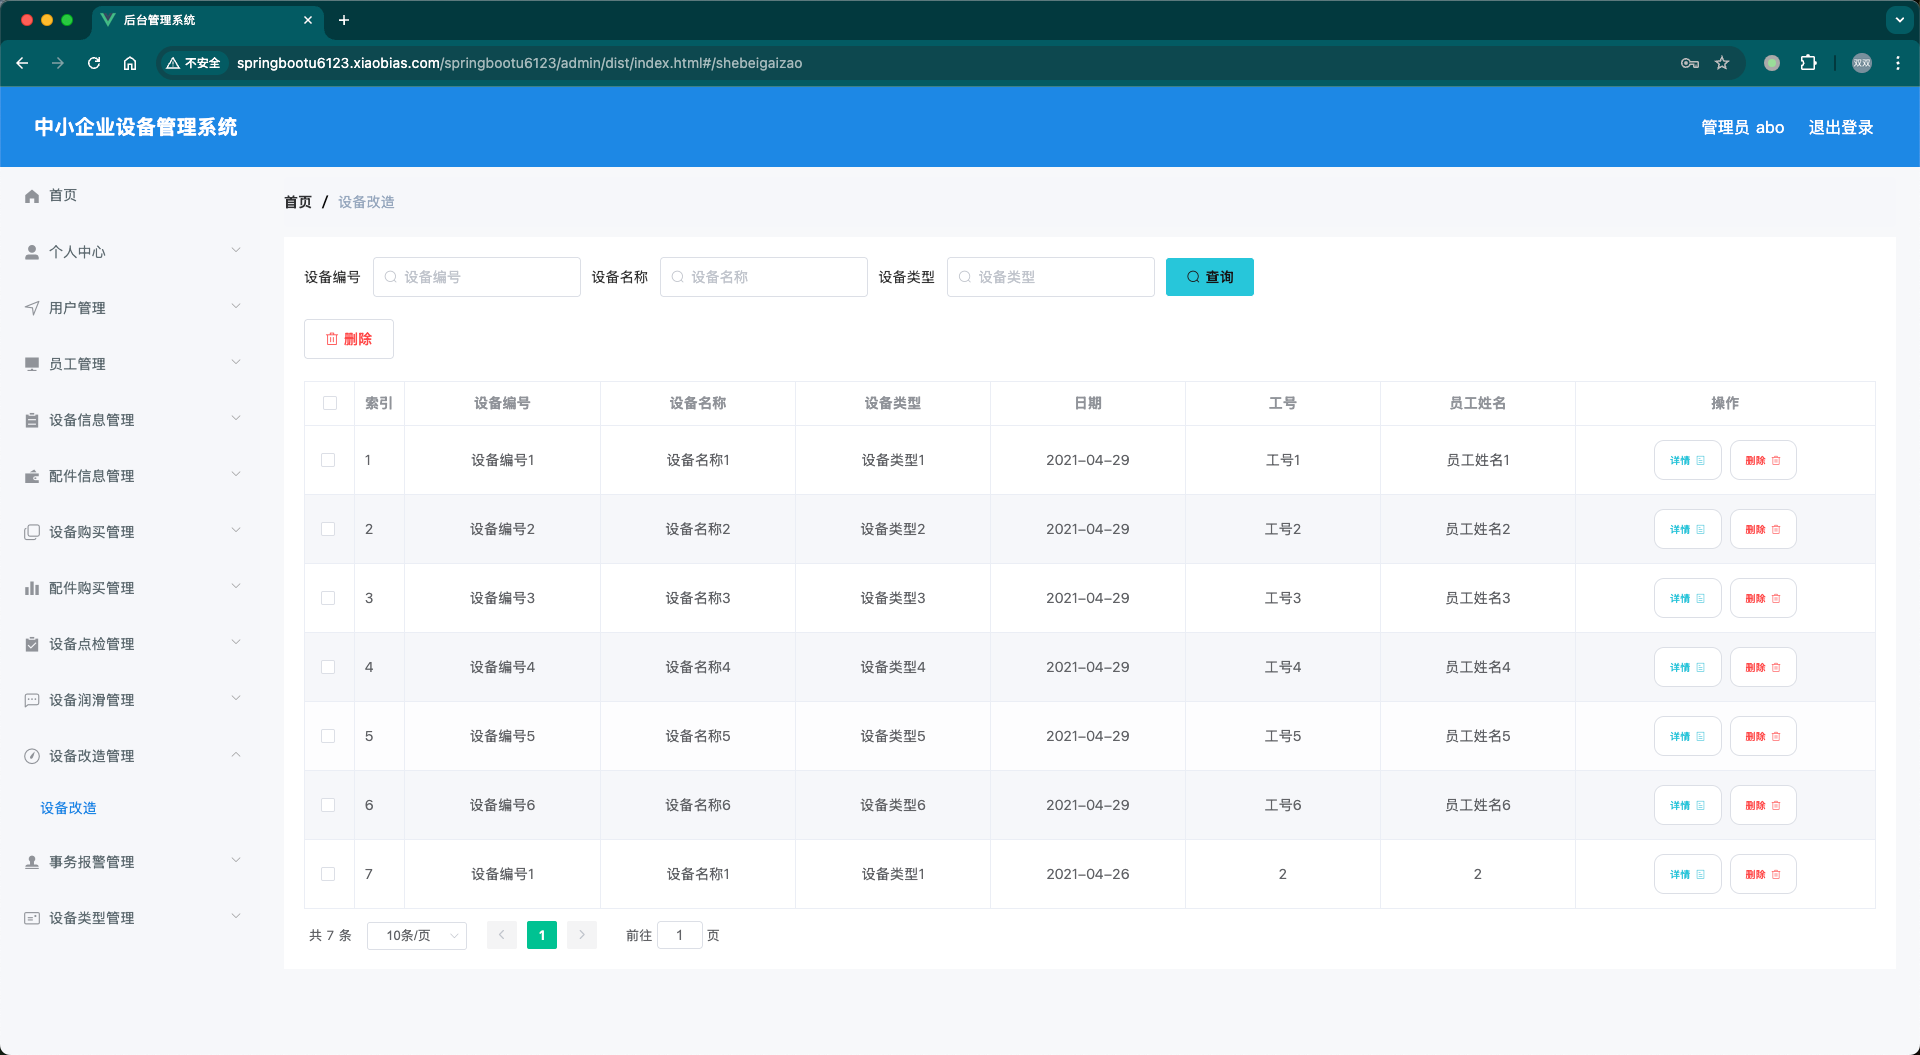Viewport: 1920px width, 1055px height.
Task: Click the card icon beside 设备类型管理
Action: point(32,918)
